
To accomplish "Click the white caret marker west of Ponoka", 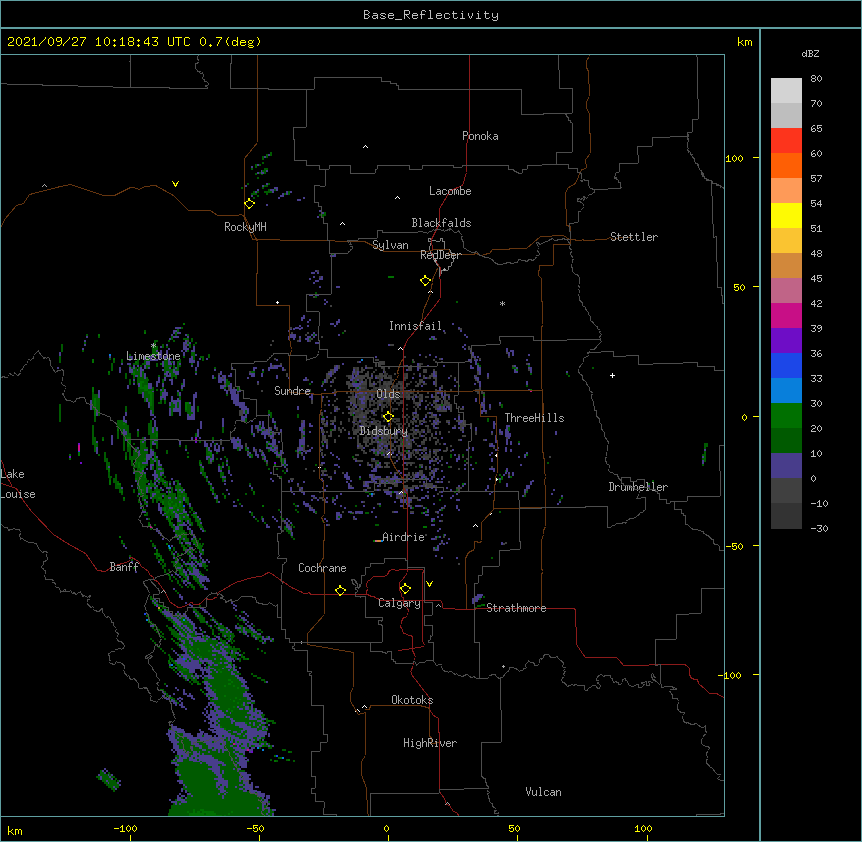I will (x=365, y=147).
